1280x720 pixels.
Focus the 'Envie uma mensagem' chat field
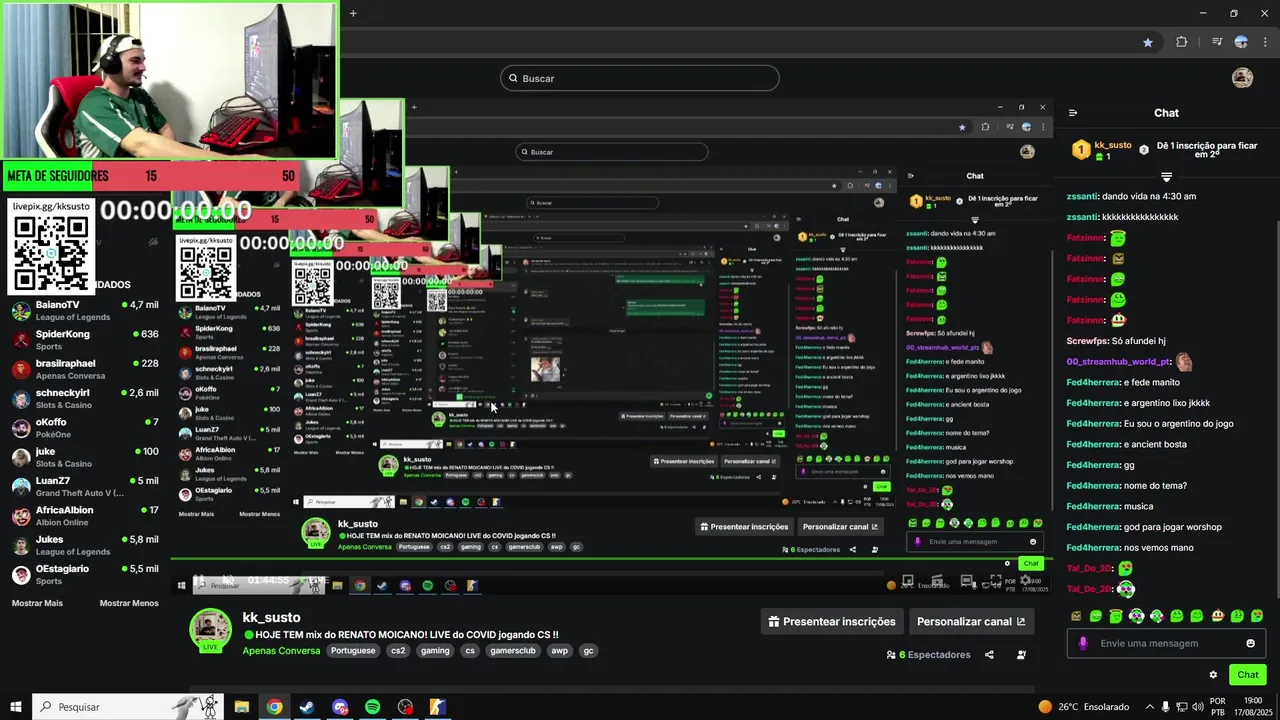(x=1166, y=643)
